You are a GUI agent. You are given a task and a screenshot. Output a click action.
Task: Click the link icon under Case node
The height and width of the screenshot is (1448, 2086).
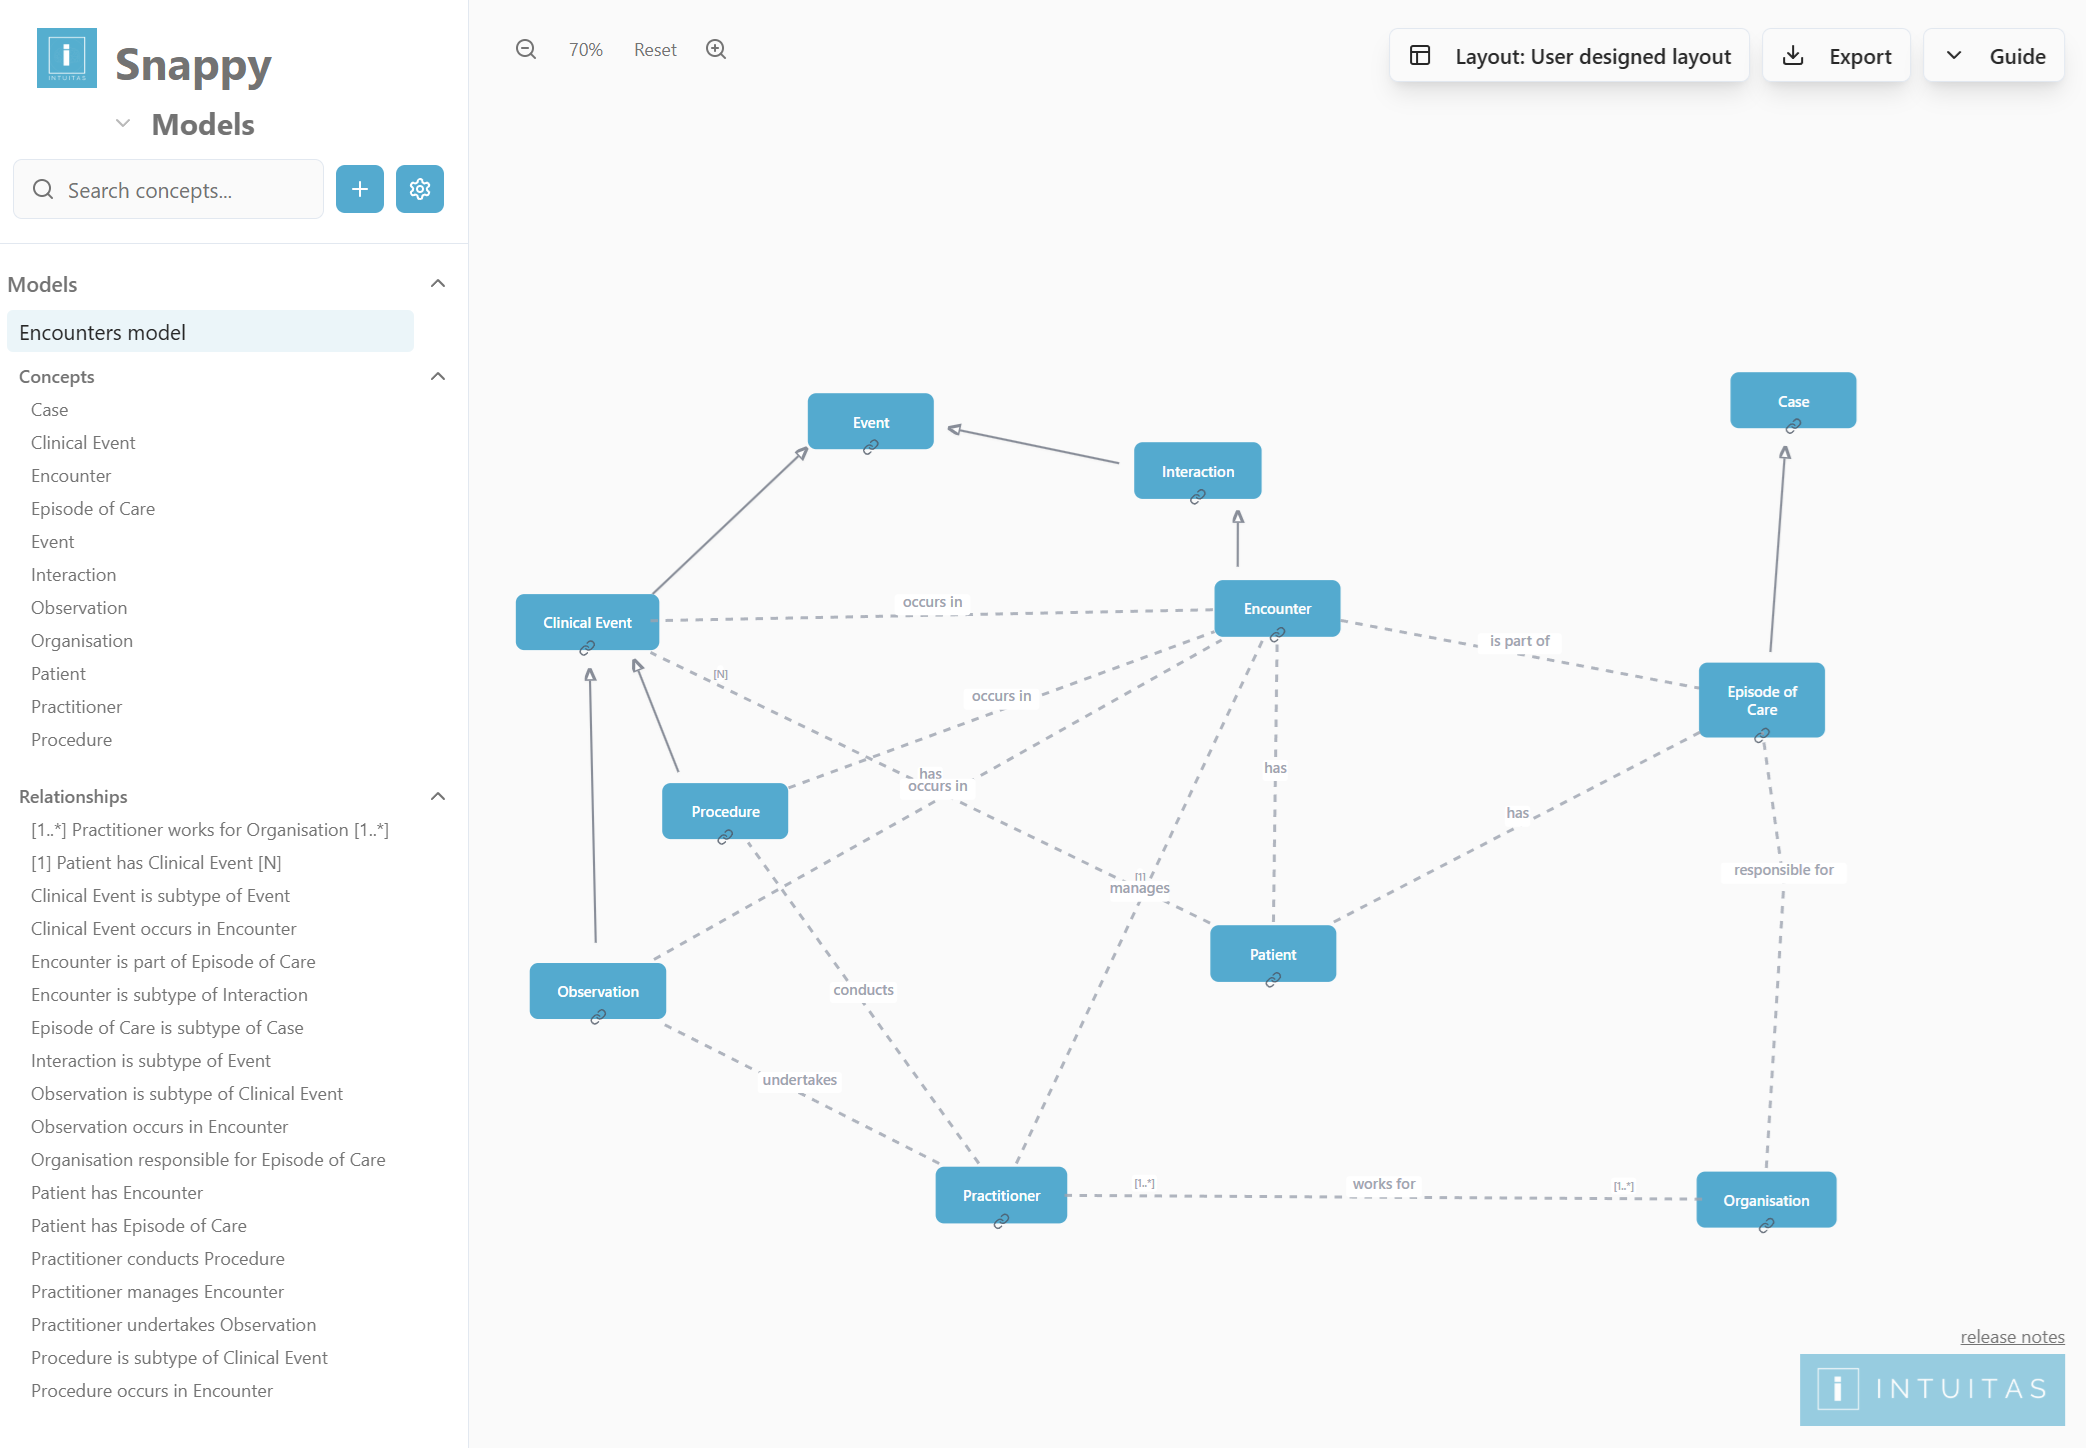pyautogui.click(x=1793, y=426)
